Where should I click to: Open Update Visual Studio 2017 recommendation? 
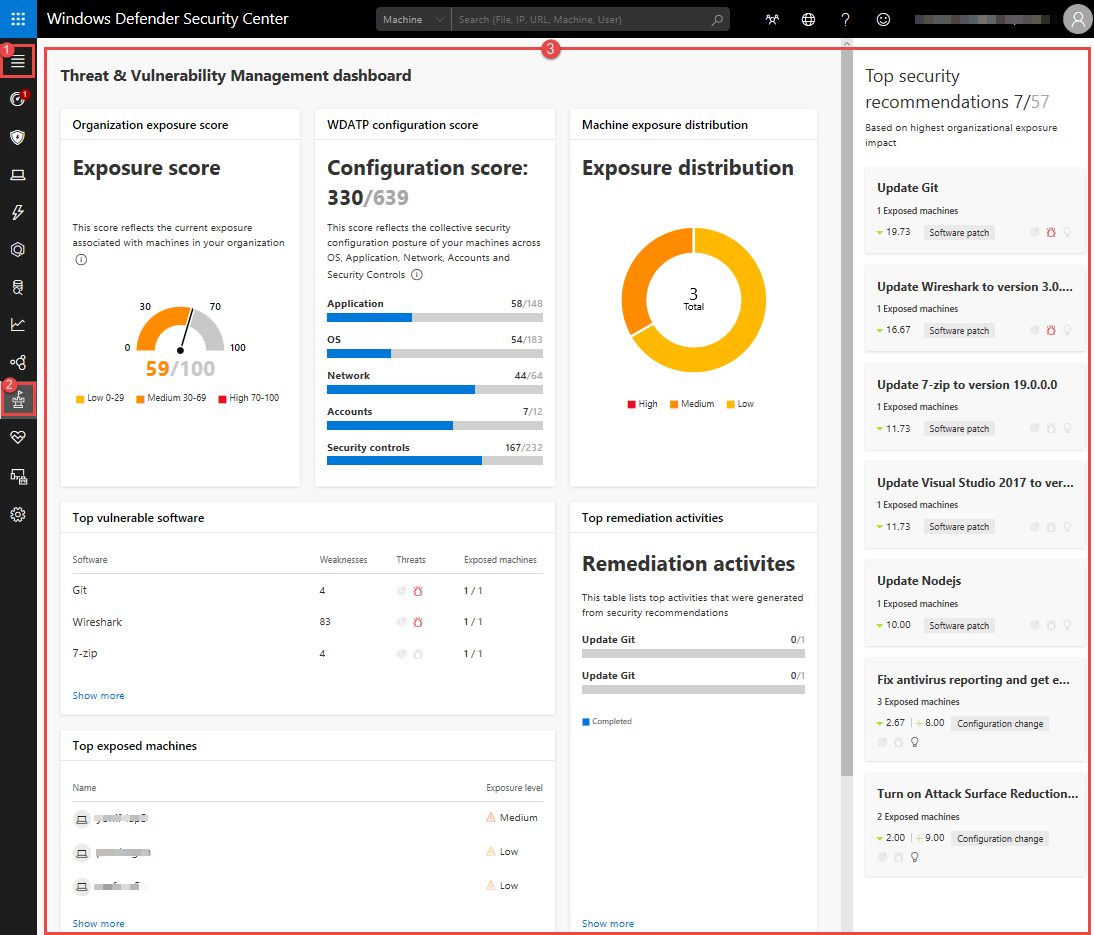(x=975, y=504)
